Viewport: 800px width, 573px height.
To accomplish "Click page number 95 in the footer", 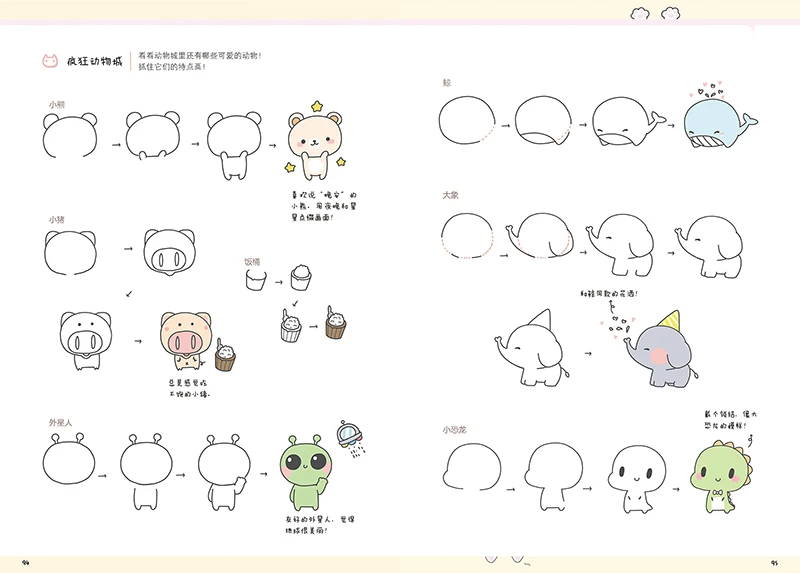I will (774, 563).
